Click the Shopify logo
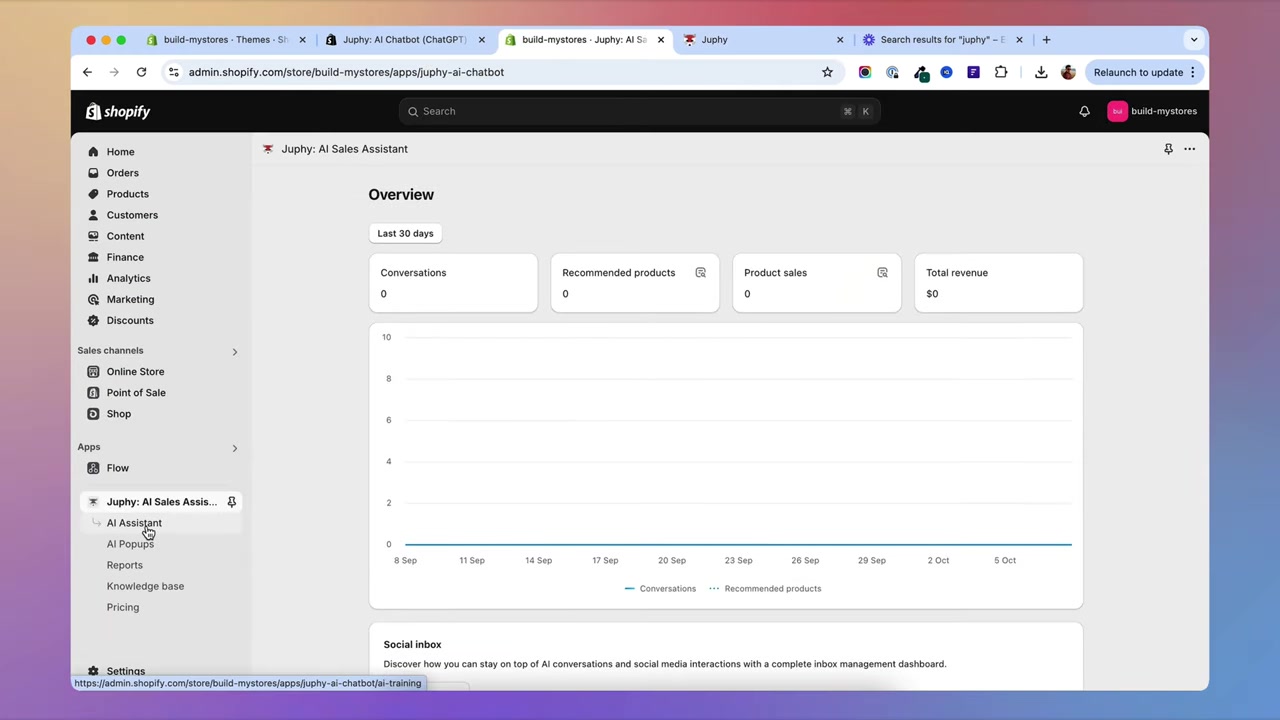1280x720 pixels. [x=118, y=111]
